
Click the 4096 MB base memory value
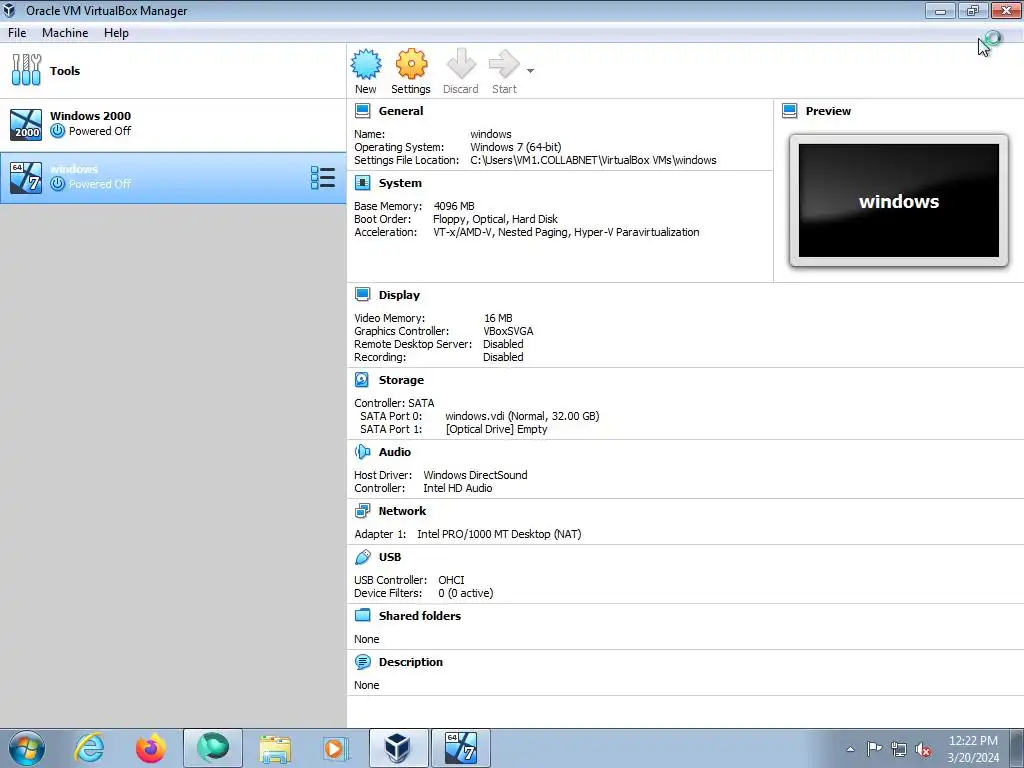(454, 206)
